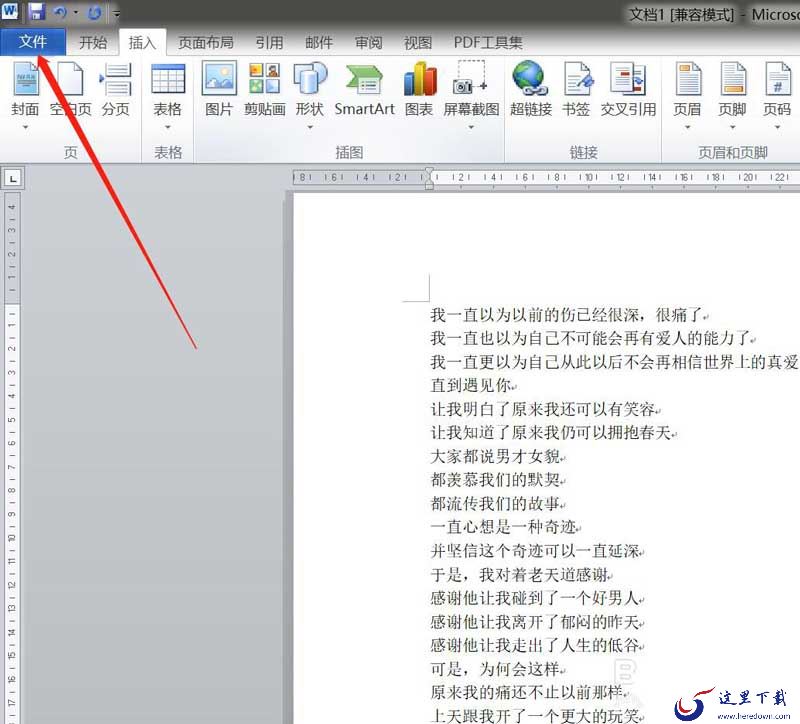Open the 剪贴画 clip art tool
Image resolution: width=800 pixels, height=724 pixels.
click(x=264, y=79)
